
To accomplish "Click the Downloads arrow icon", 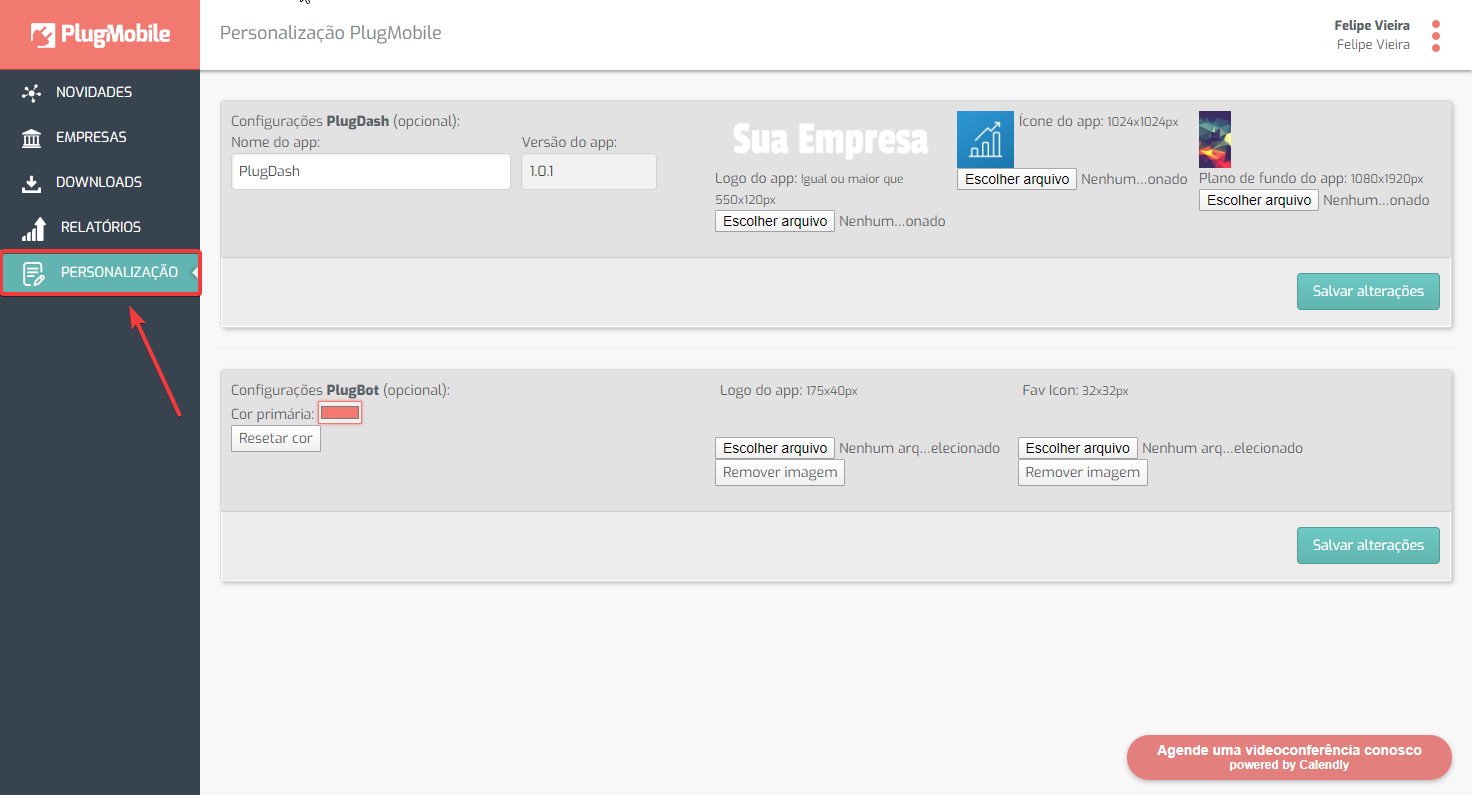I will click(32, 183).
